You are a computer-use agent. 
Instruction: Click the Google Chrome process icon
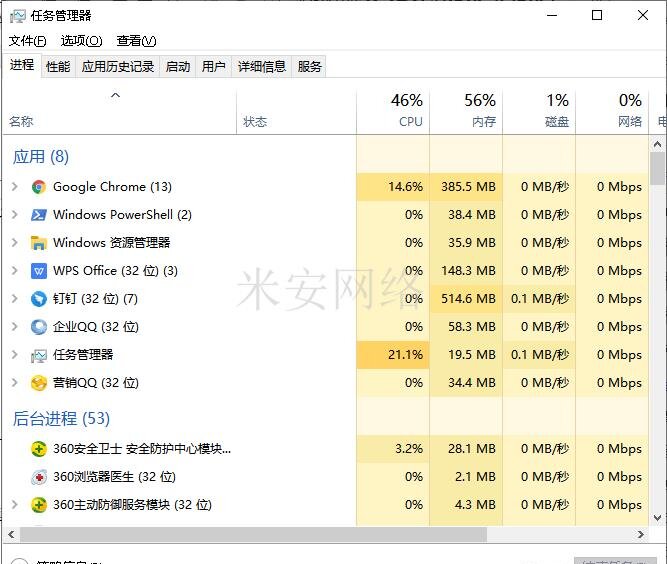[x=39, y=187]
